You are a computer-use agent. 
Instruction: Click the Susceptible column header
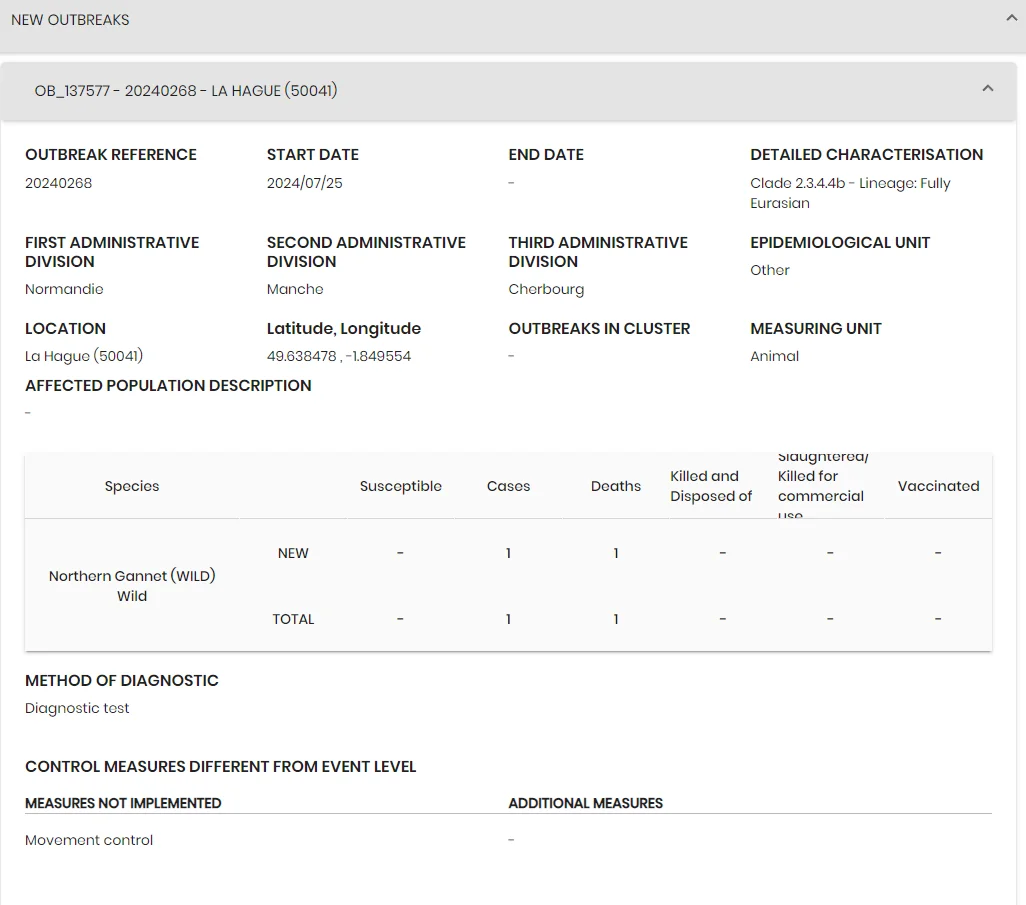click(x=400, y=486)
